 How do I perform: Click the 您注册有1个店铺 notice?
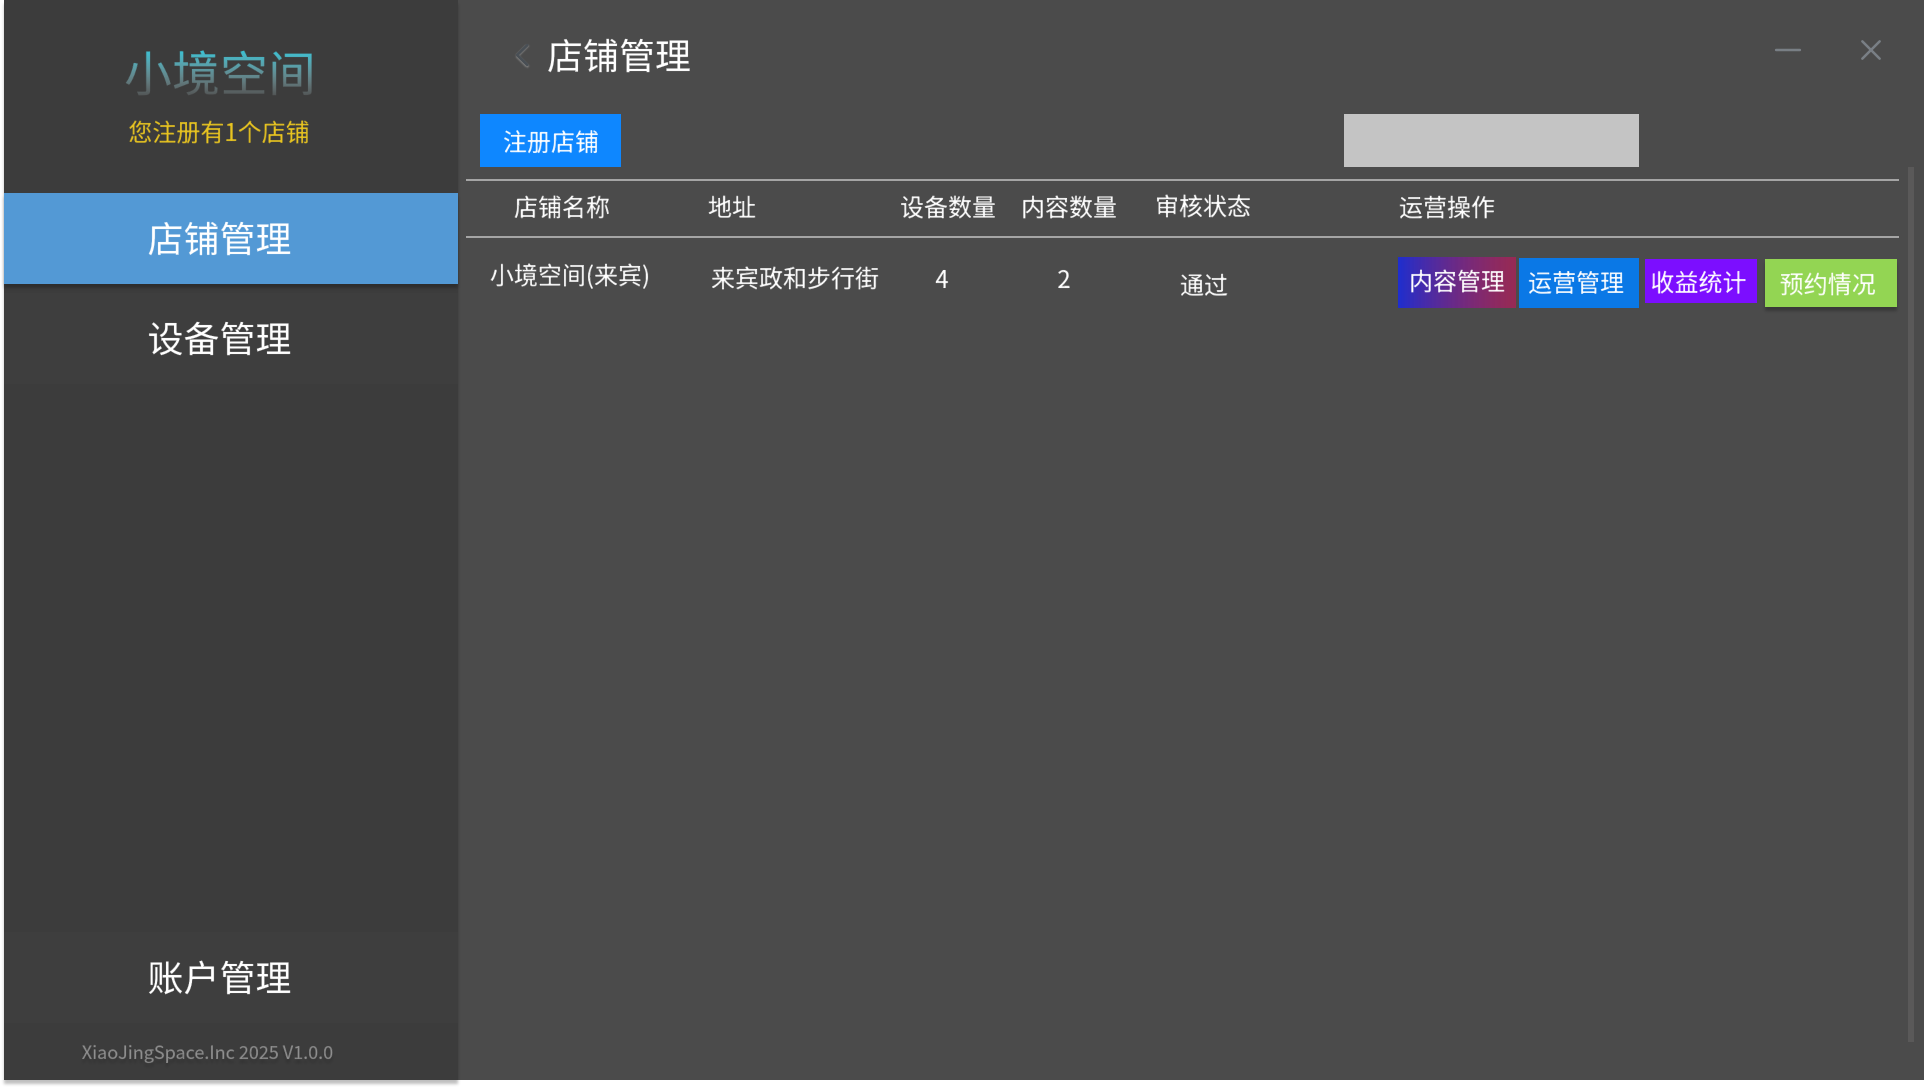pyautogui.click(x=219, y=131)
